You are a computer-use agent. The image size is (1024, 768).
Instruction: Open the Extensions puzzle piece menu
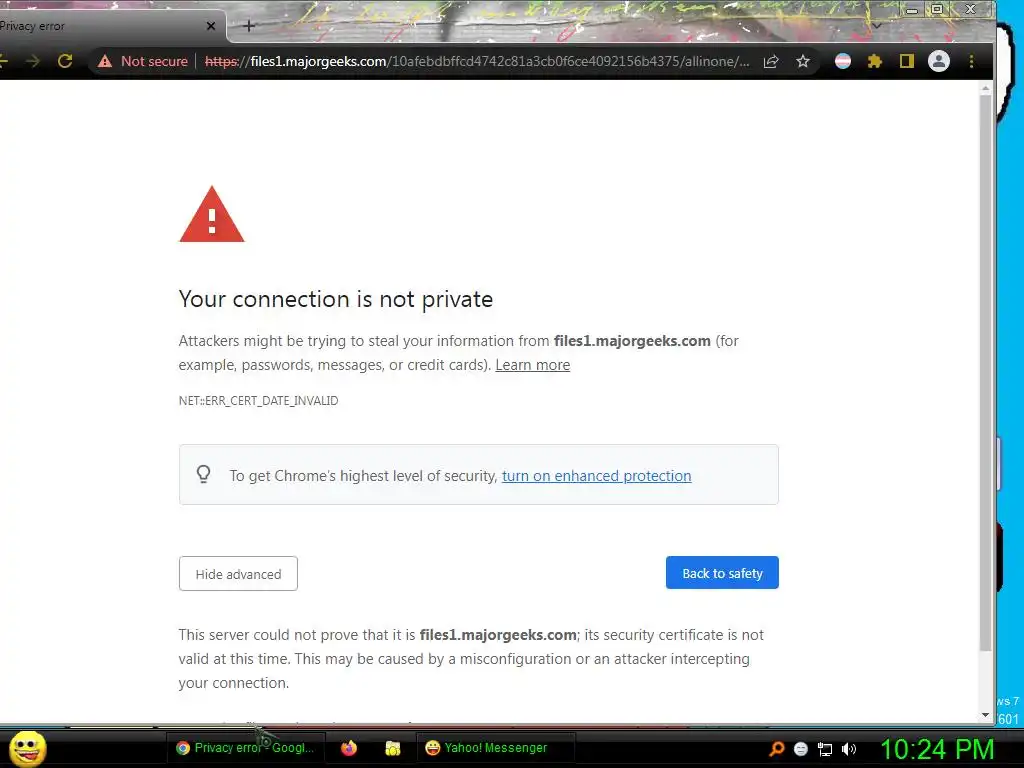tap(874, 61)
